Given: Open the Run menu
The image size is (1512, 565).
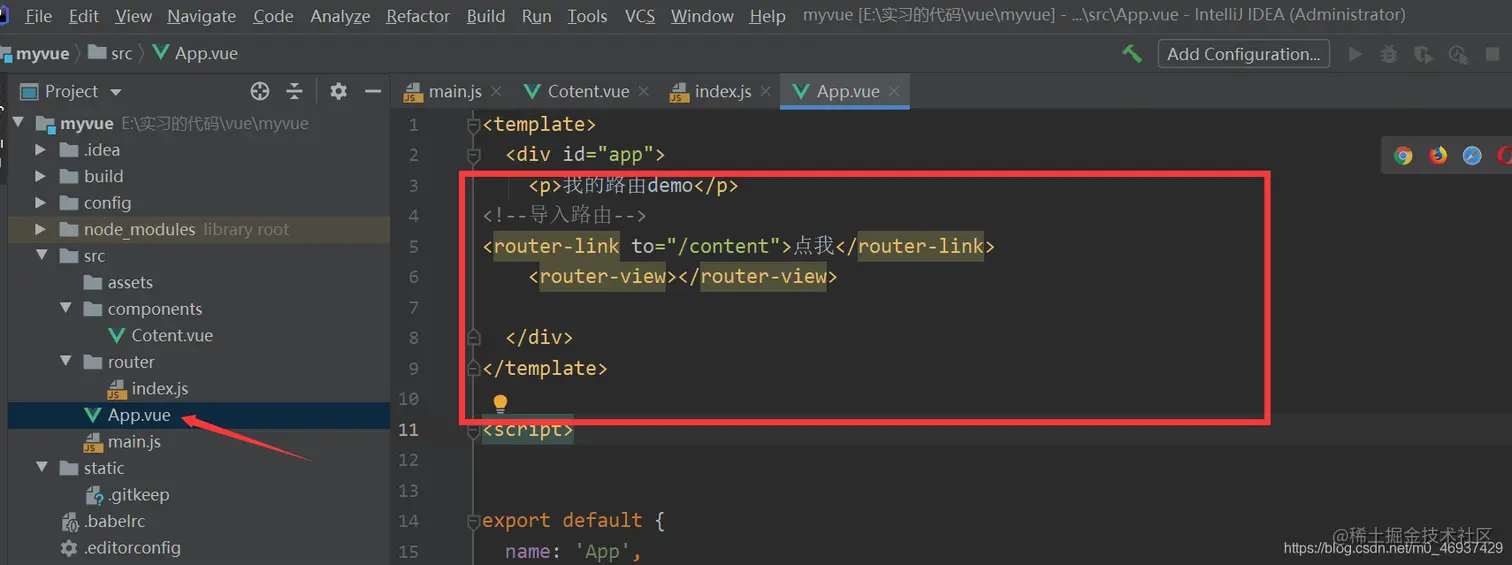Looking at the screenshot, I should click(x=536, y=16).
